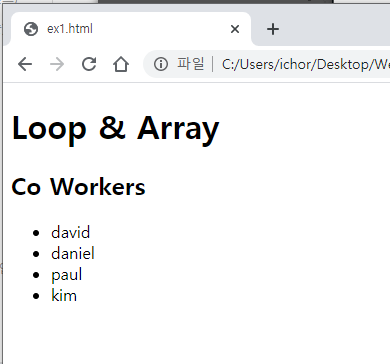Open a new tab with plus button
This screenshot has height=364, width=390.
(x=273, y=29)
